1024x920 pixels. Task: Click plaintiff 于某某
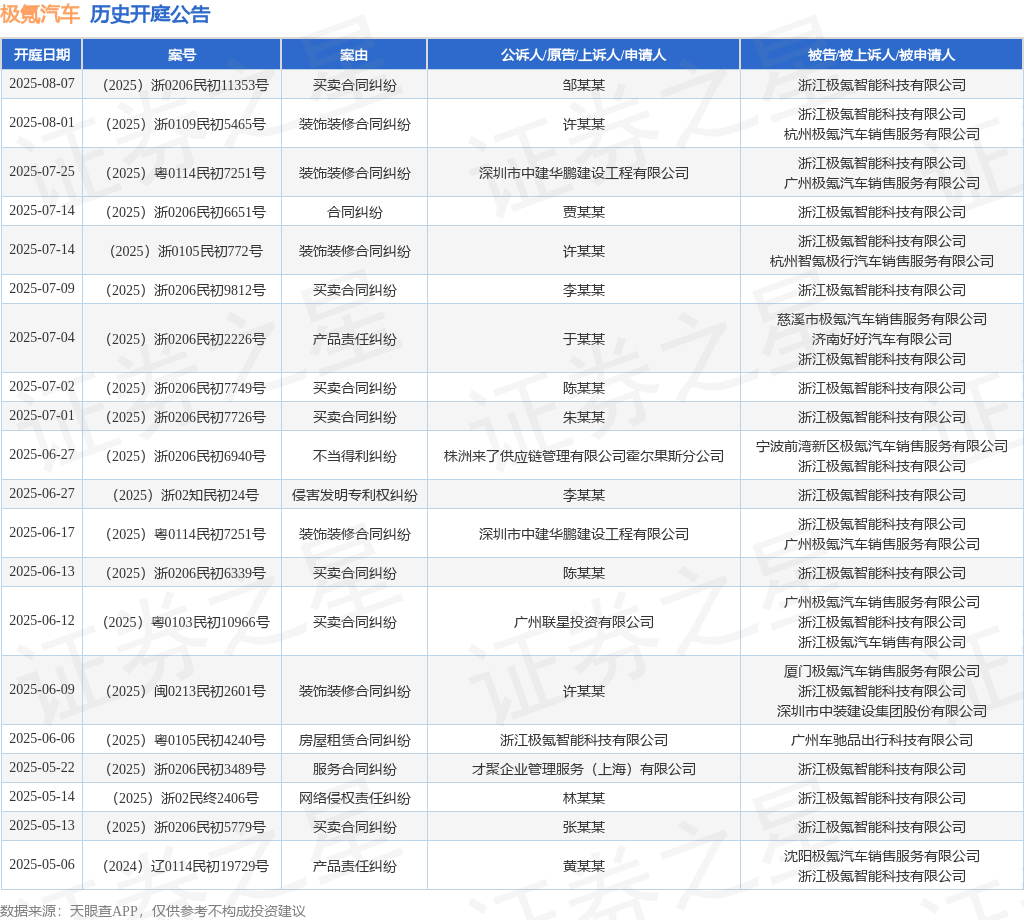pos(584,340)
